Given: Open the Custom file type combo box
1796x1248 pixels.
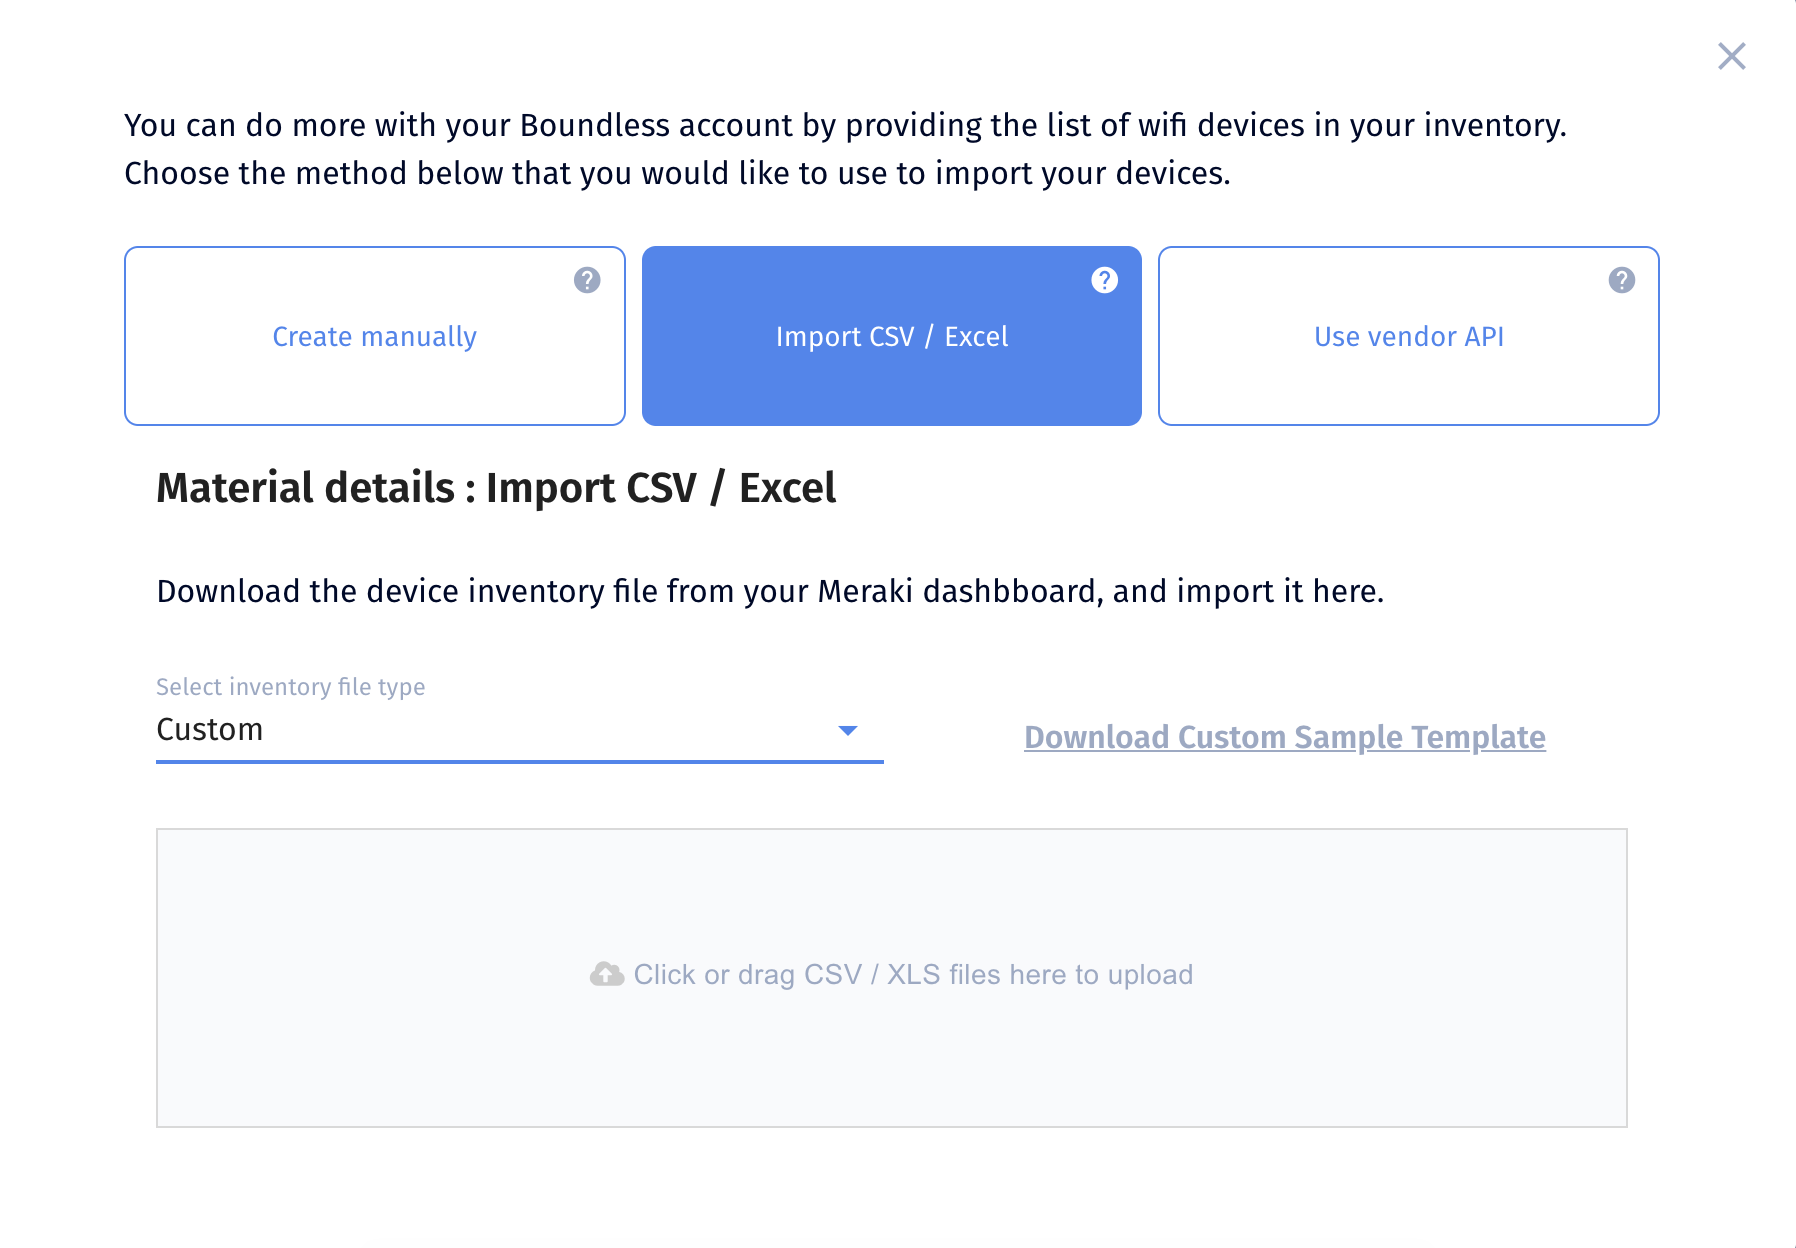Looking at the screenshot, I should tap(520, 730).
